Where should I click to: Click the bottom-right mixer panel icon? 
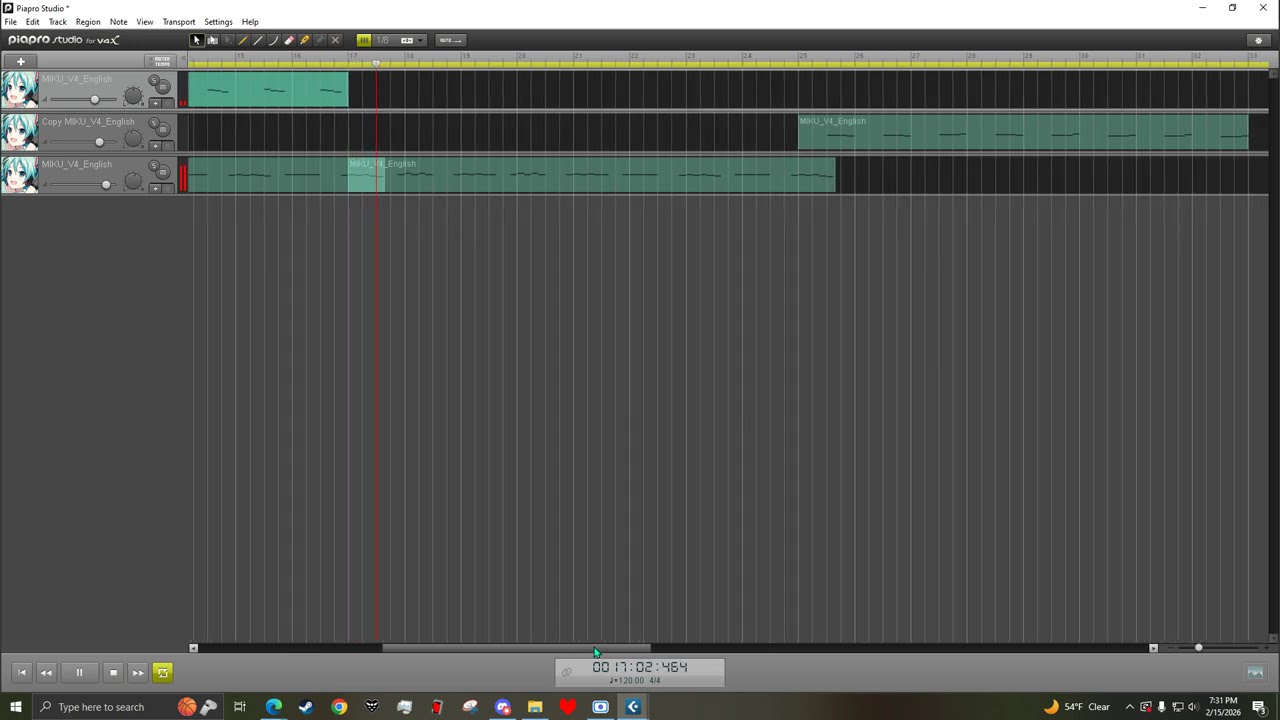(x=1255, y=673)
